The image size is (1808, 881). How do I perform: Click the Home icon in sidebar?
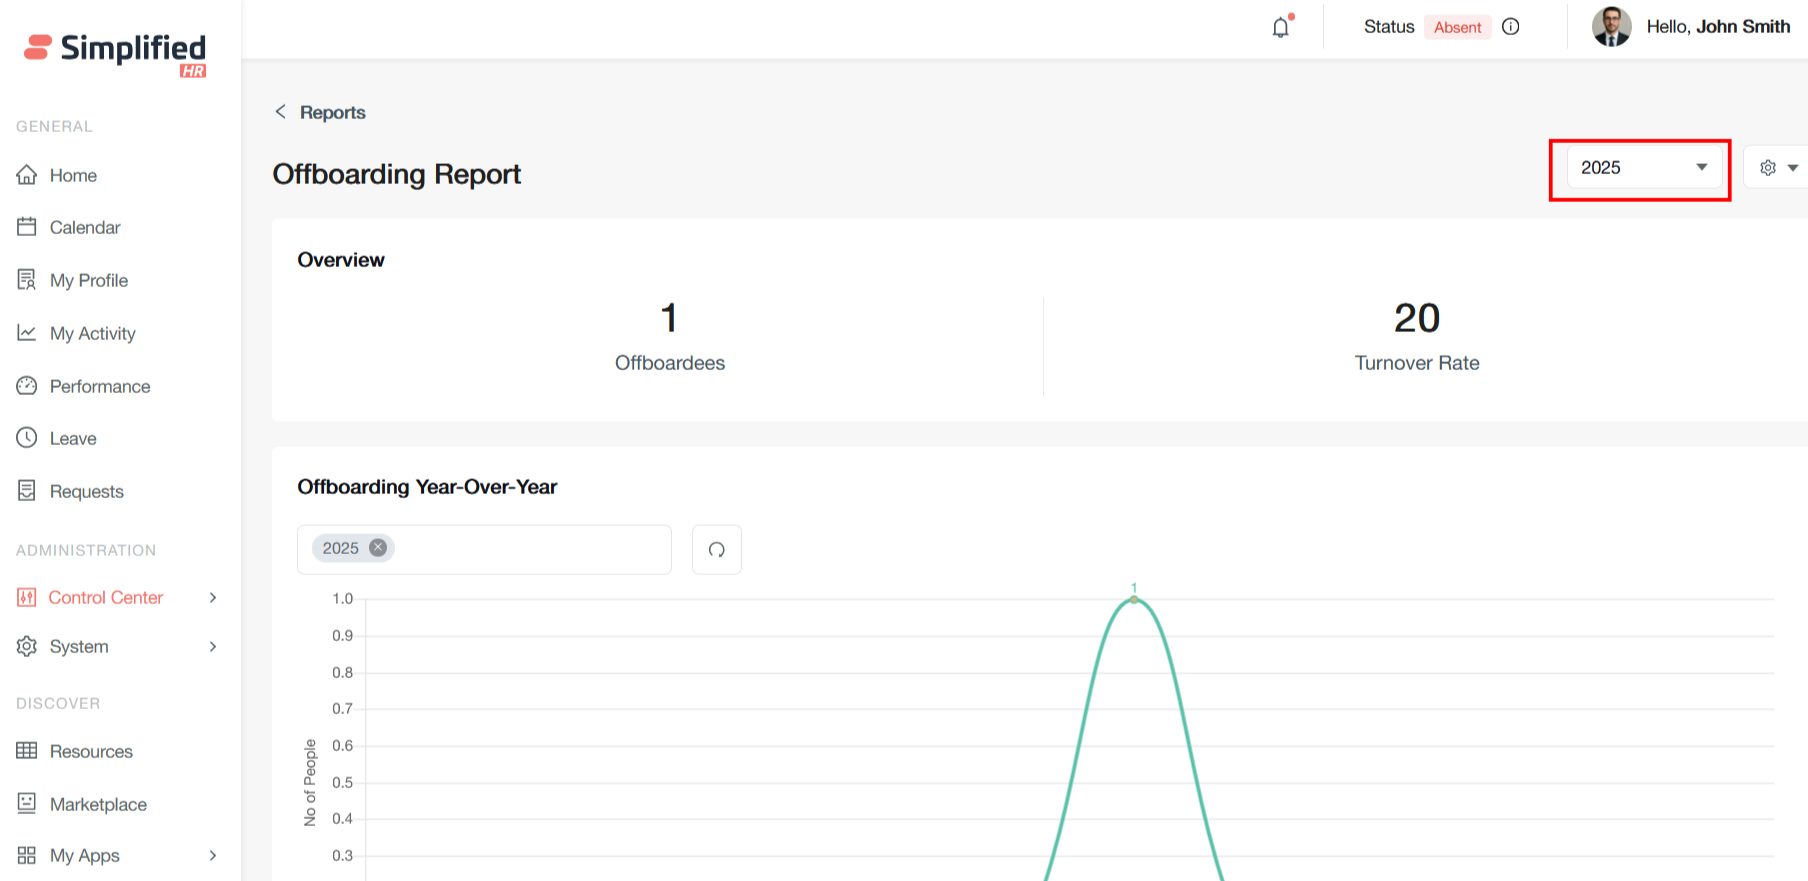point(27,175)
